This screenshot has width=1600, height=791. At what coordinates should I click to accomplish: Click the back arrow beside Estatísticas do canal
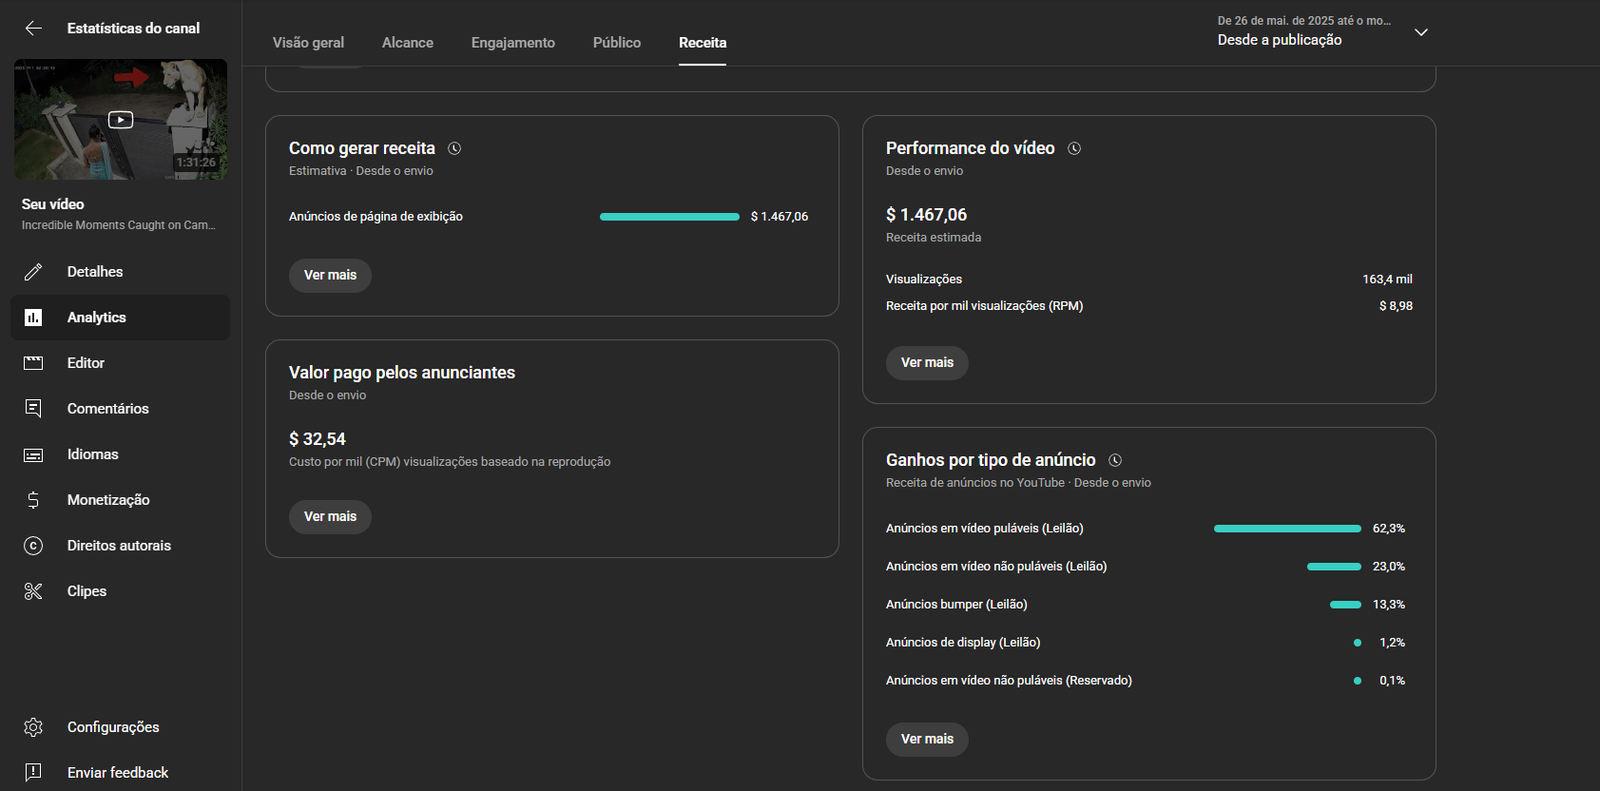[x=33, y=28]
